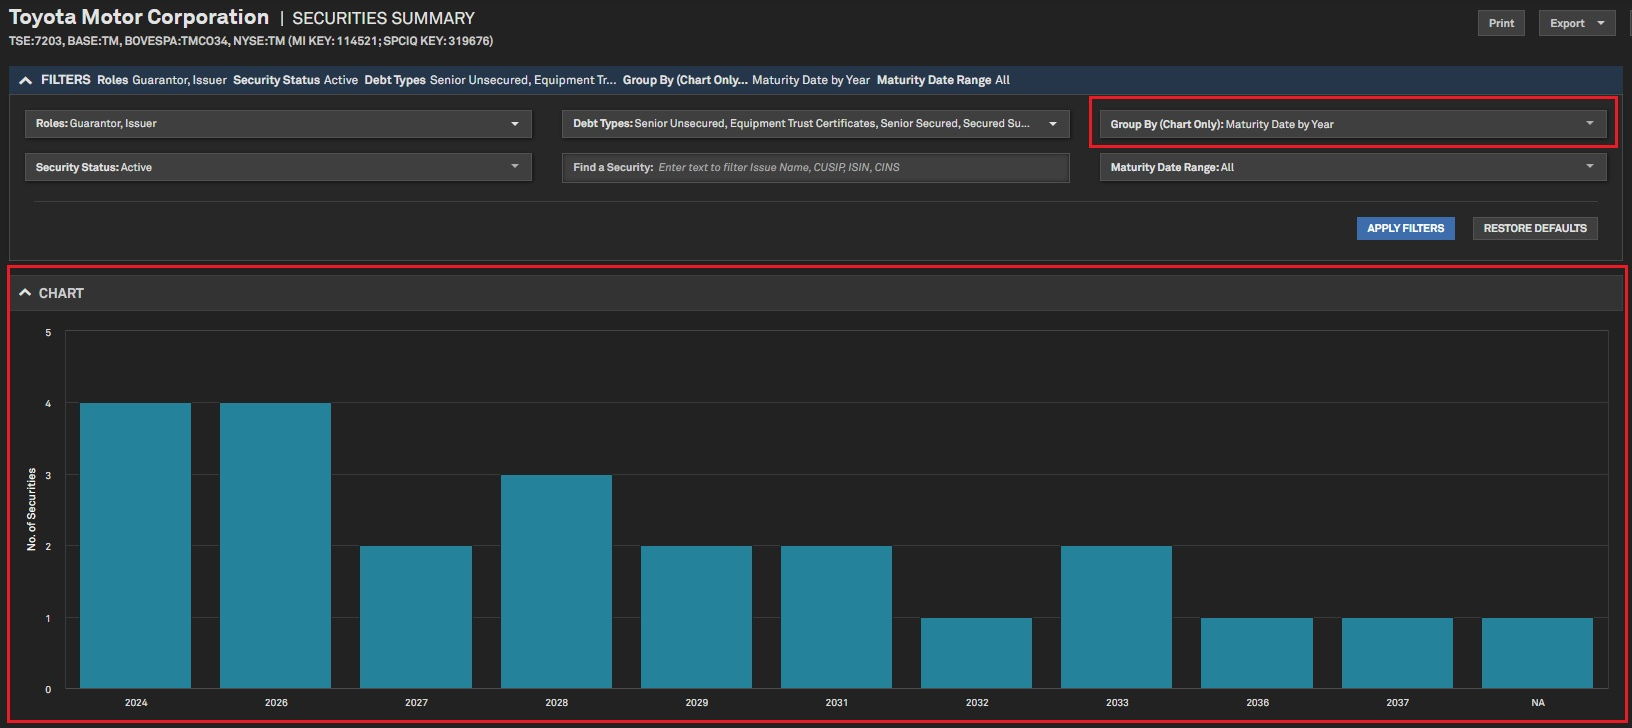Collapse the FILTERS section chevron
The image size is (1632, 728).
(x=25, y=80)
